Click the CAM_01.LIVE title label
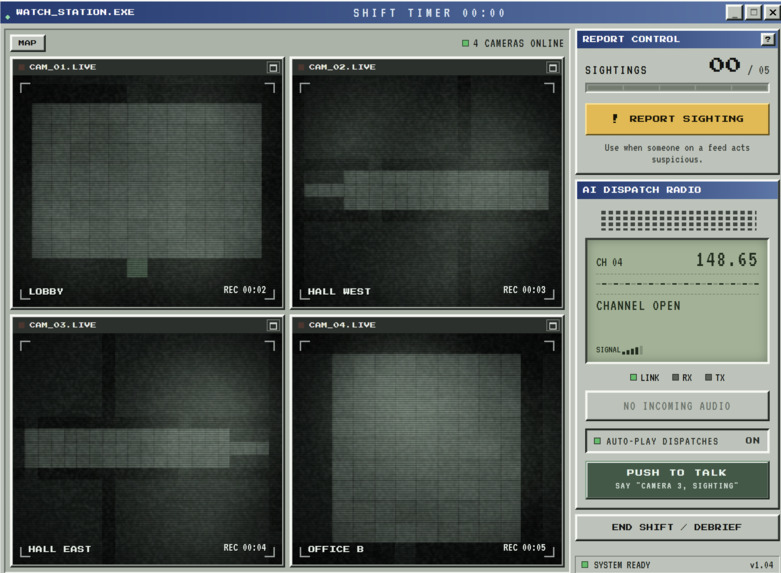The width and height of the screenshot is (781, 573). pos(62,67)
